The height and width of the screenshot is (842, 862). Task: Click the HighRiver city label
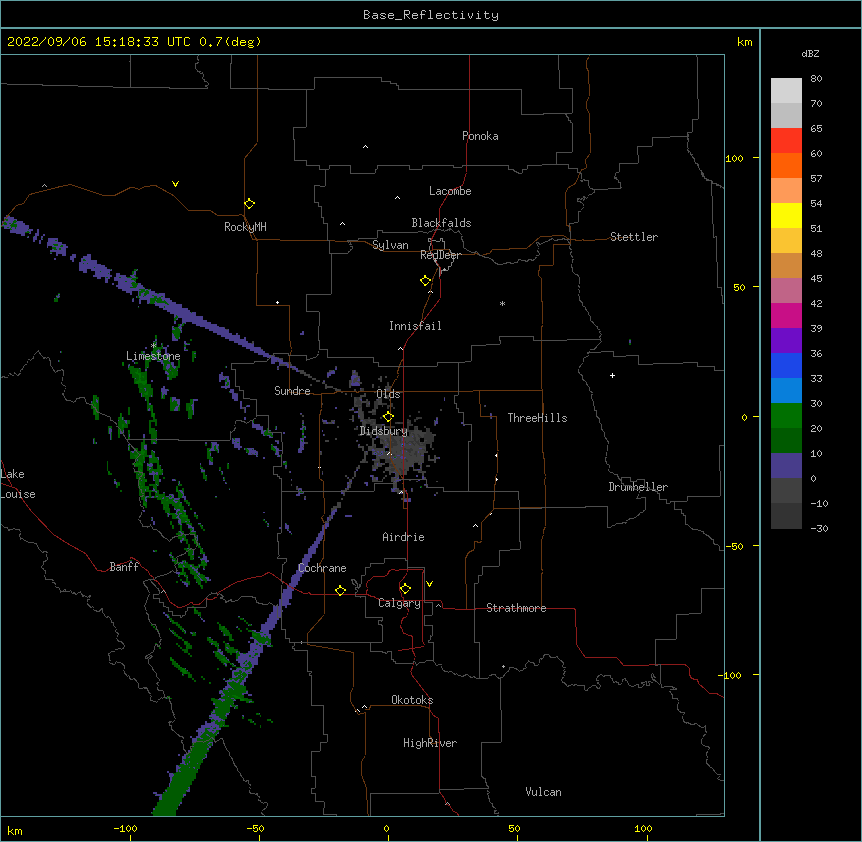tap(430, 743)
